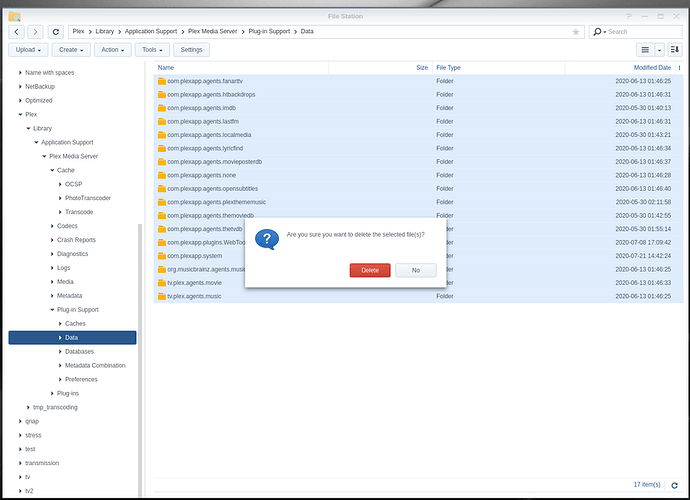This screenshot has height=500, width=690.
Task: Open the column options menu
Action: click(679, 68)
